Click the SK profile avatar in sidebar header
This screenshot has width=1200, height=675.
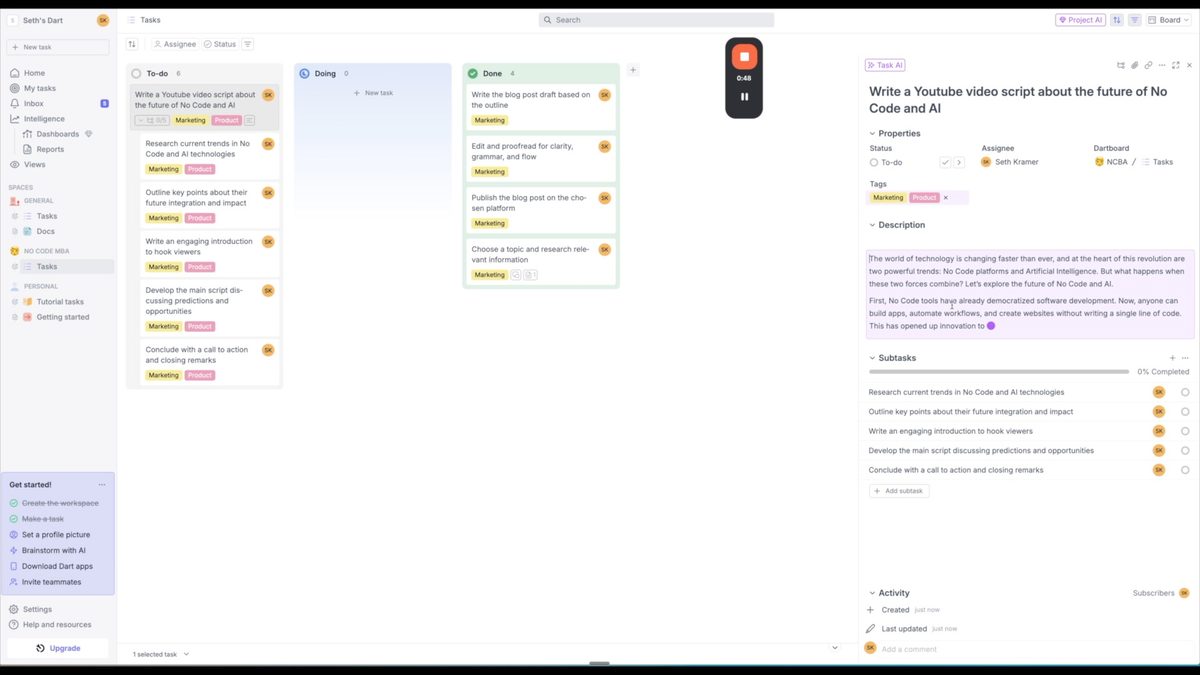point(103,20)
